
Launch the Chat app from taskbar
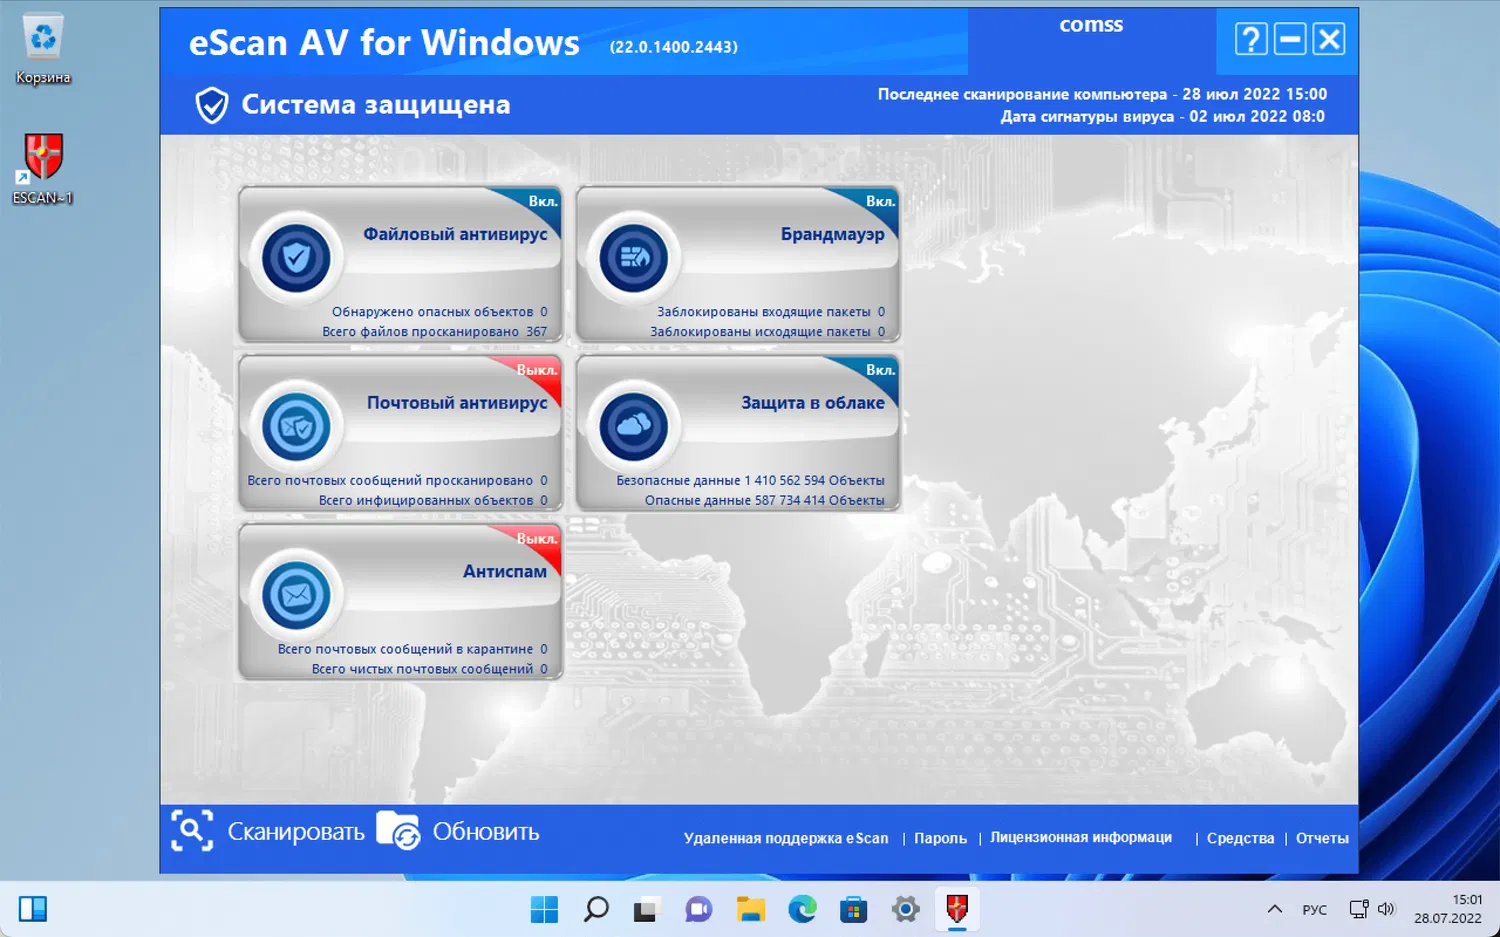tap(698, 909)
